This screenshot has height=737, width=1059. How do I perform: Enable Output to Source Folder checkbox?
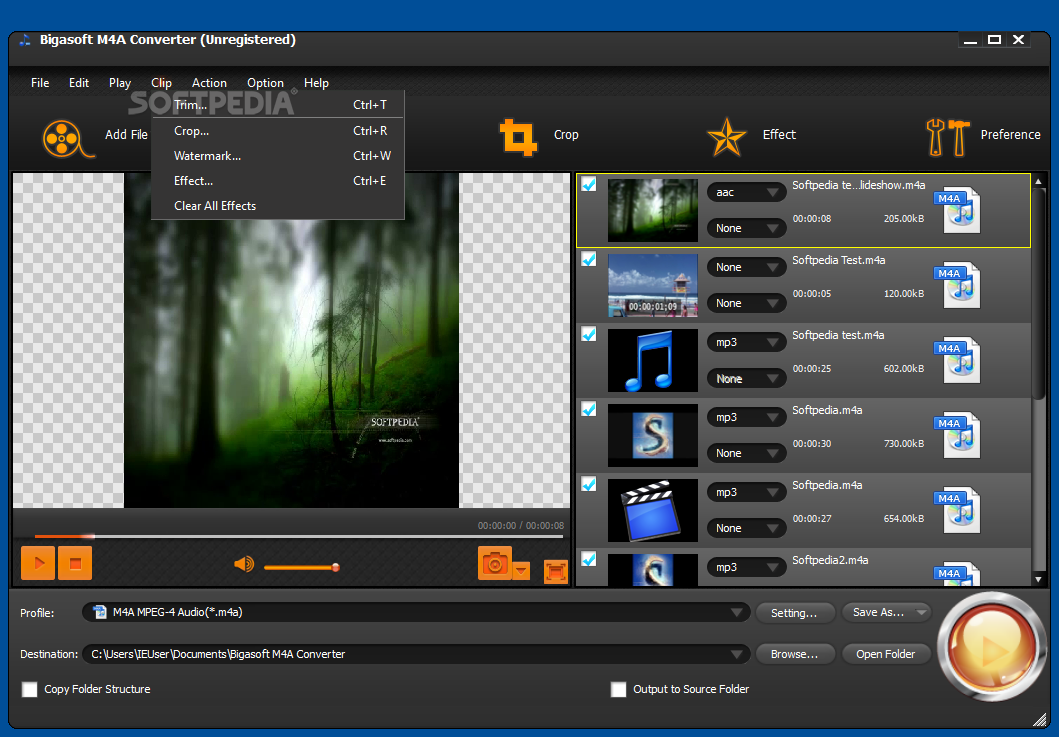click(x=618, y=689)
